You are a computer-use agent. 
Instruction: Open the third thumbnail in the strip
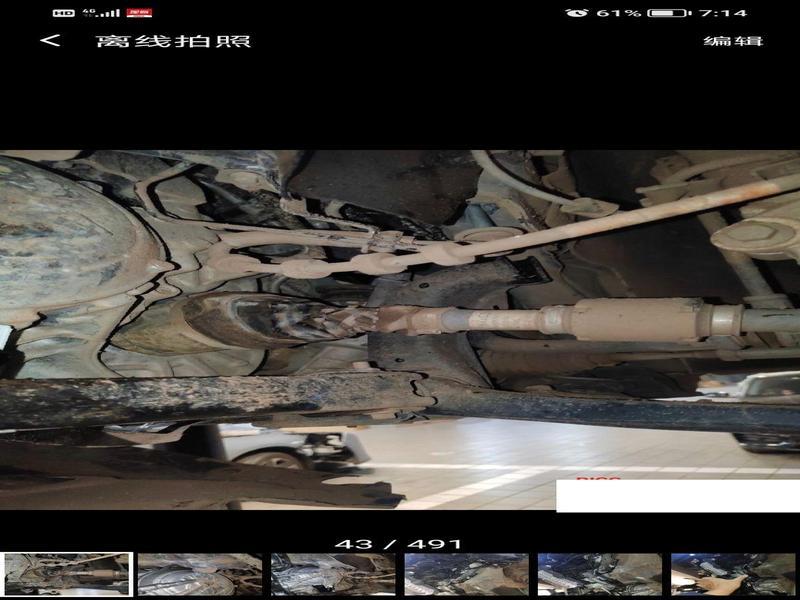coord(333,574)
